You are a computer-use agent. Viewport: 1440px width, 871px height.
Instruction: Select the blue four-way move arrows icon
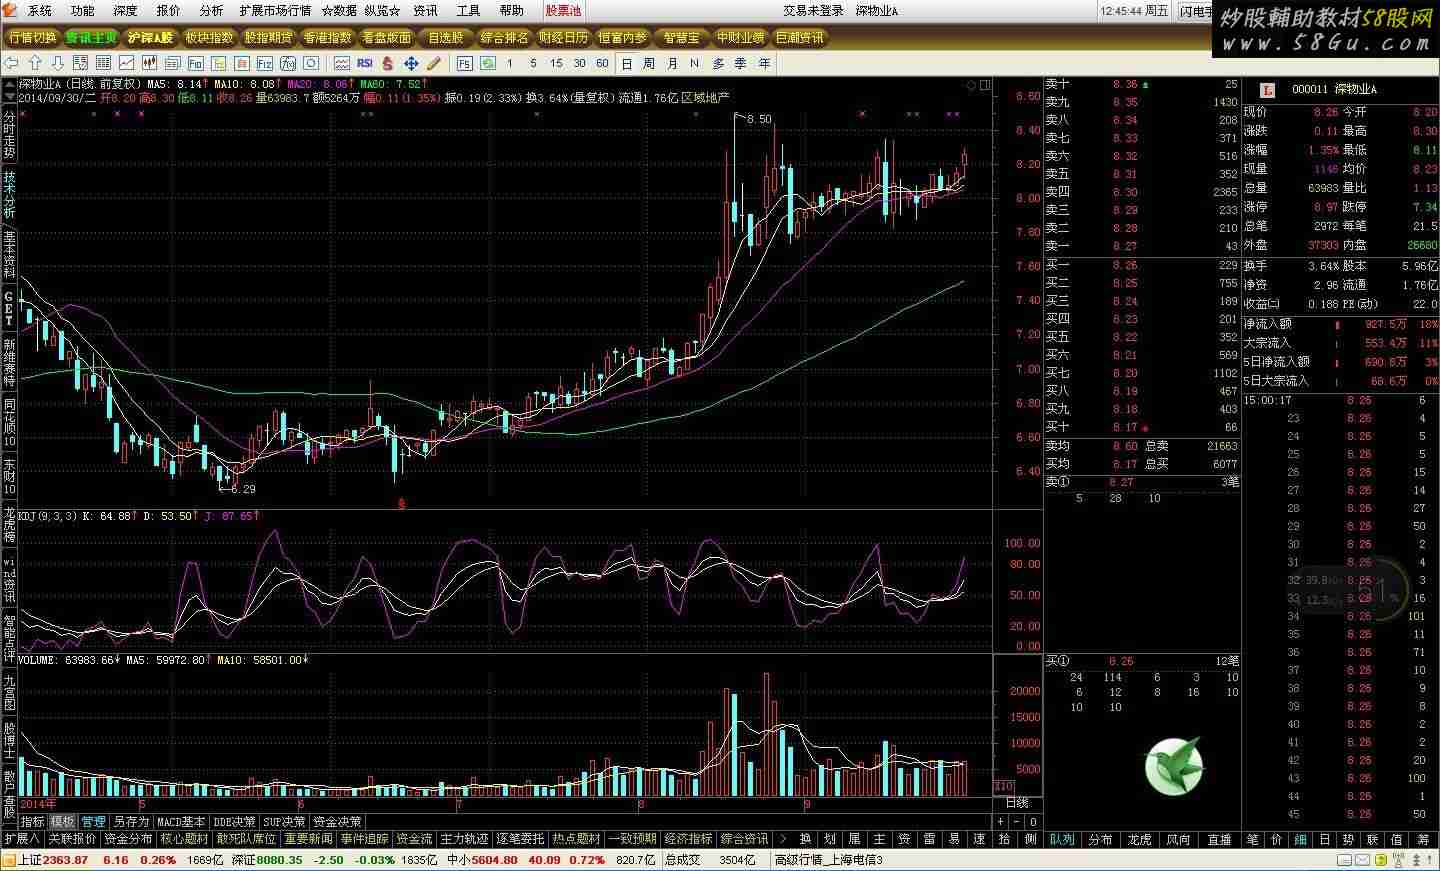tap(411, 63)
